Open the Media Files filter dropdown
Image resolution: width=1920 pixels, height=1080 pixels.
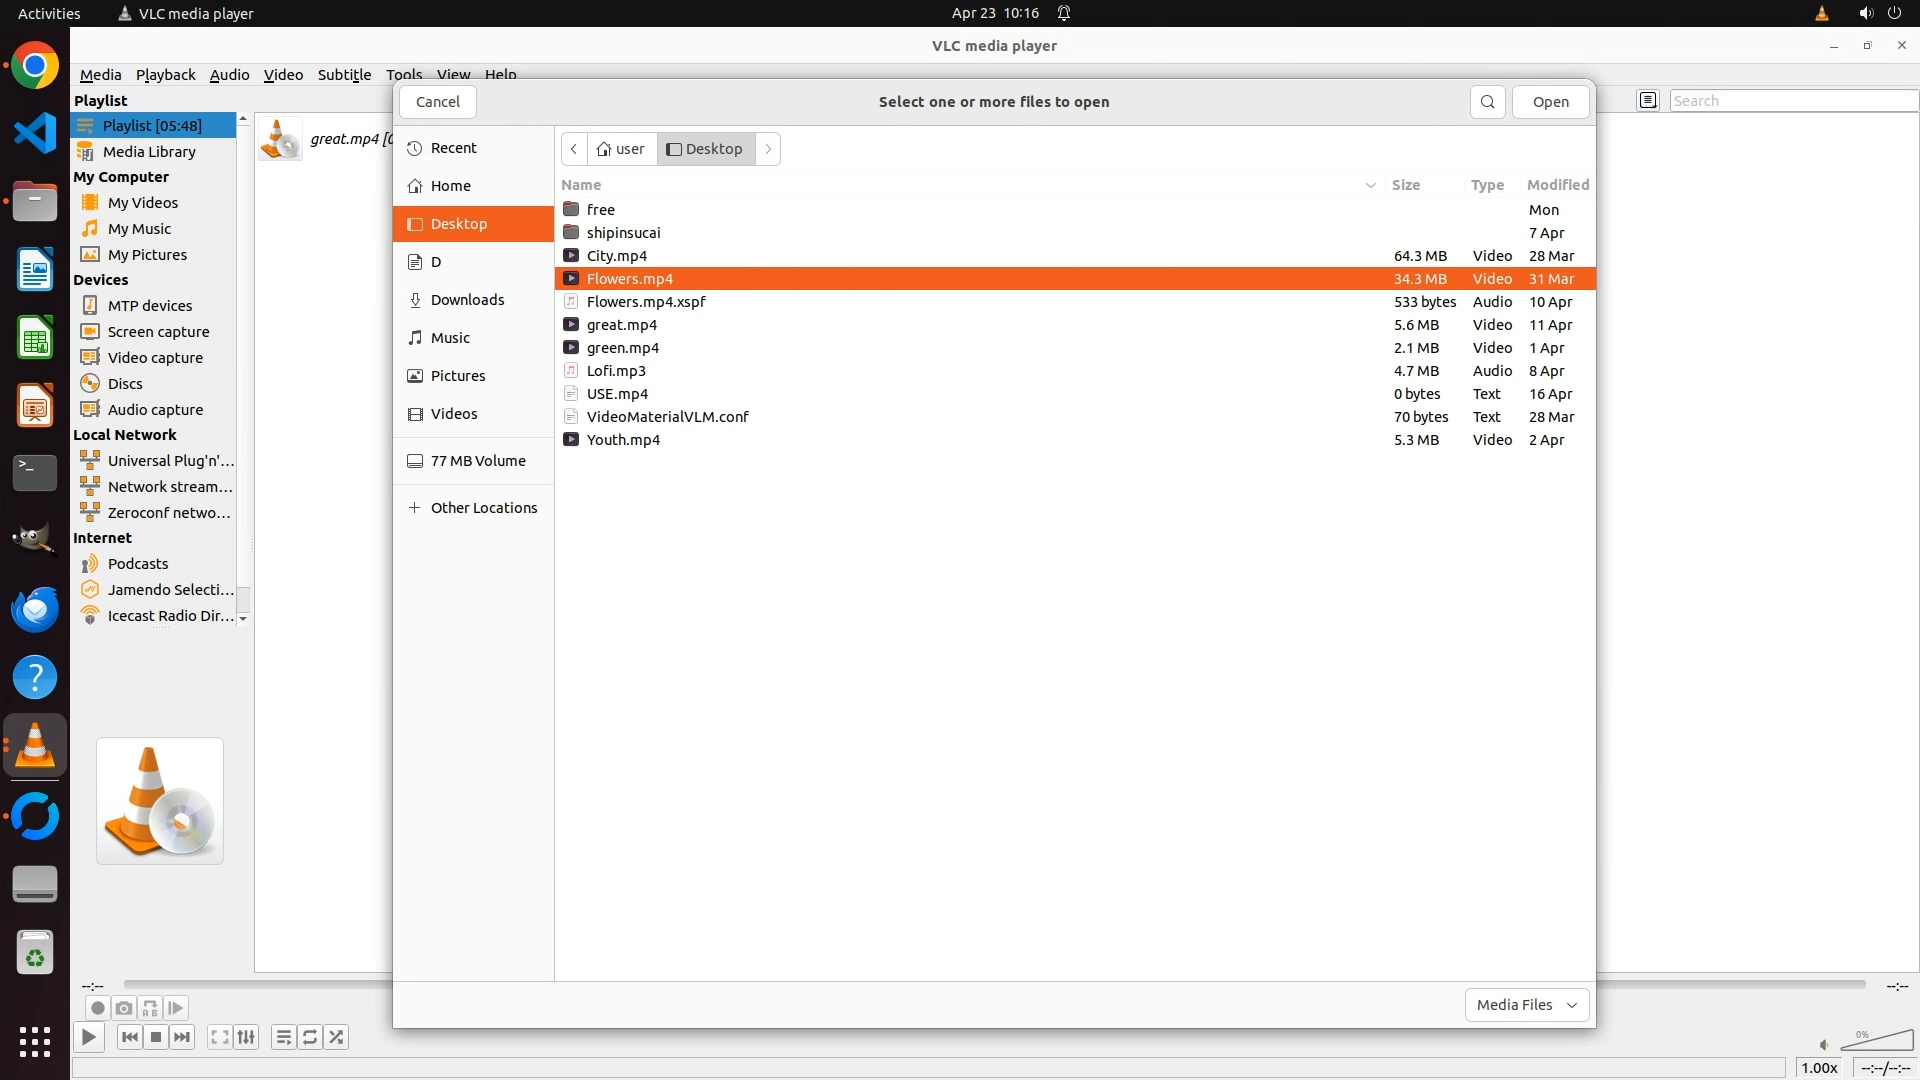pyautogui.click(x=1526, y=1005)
